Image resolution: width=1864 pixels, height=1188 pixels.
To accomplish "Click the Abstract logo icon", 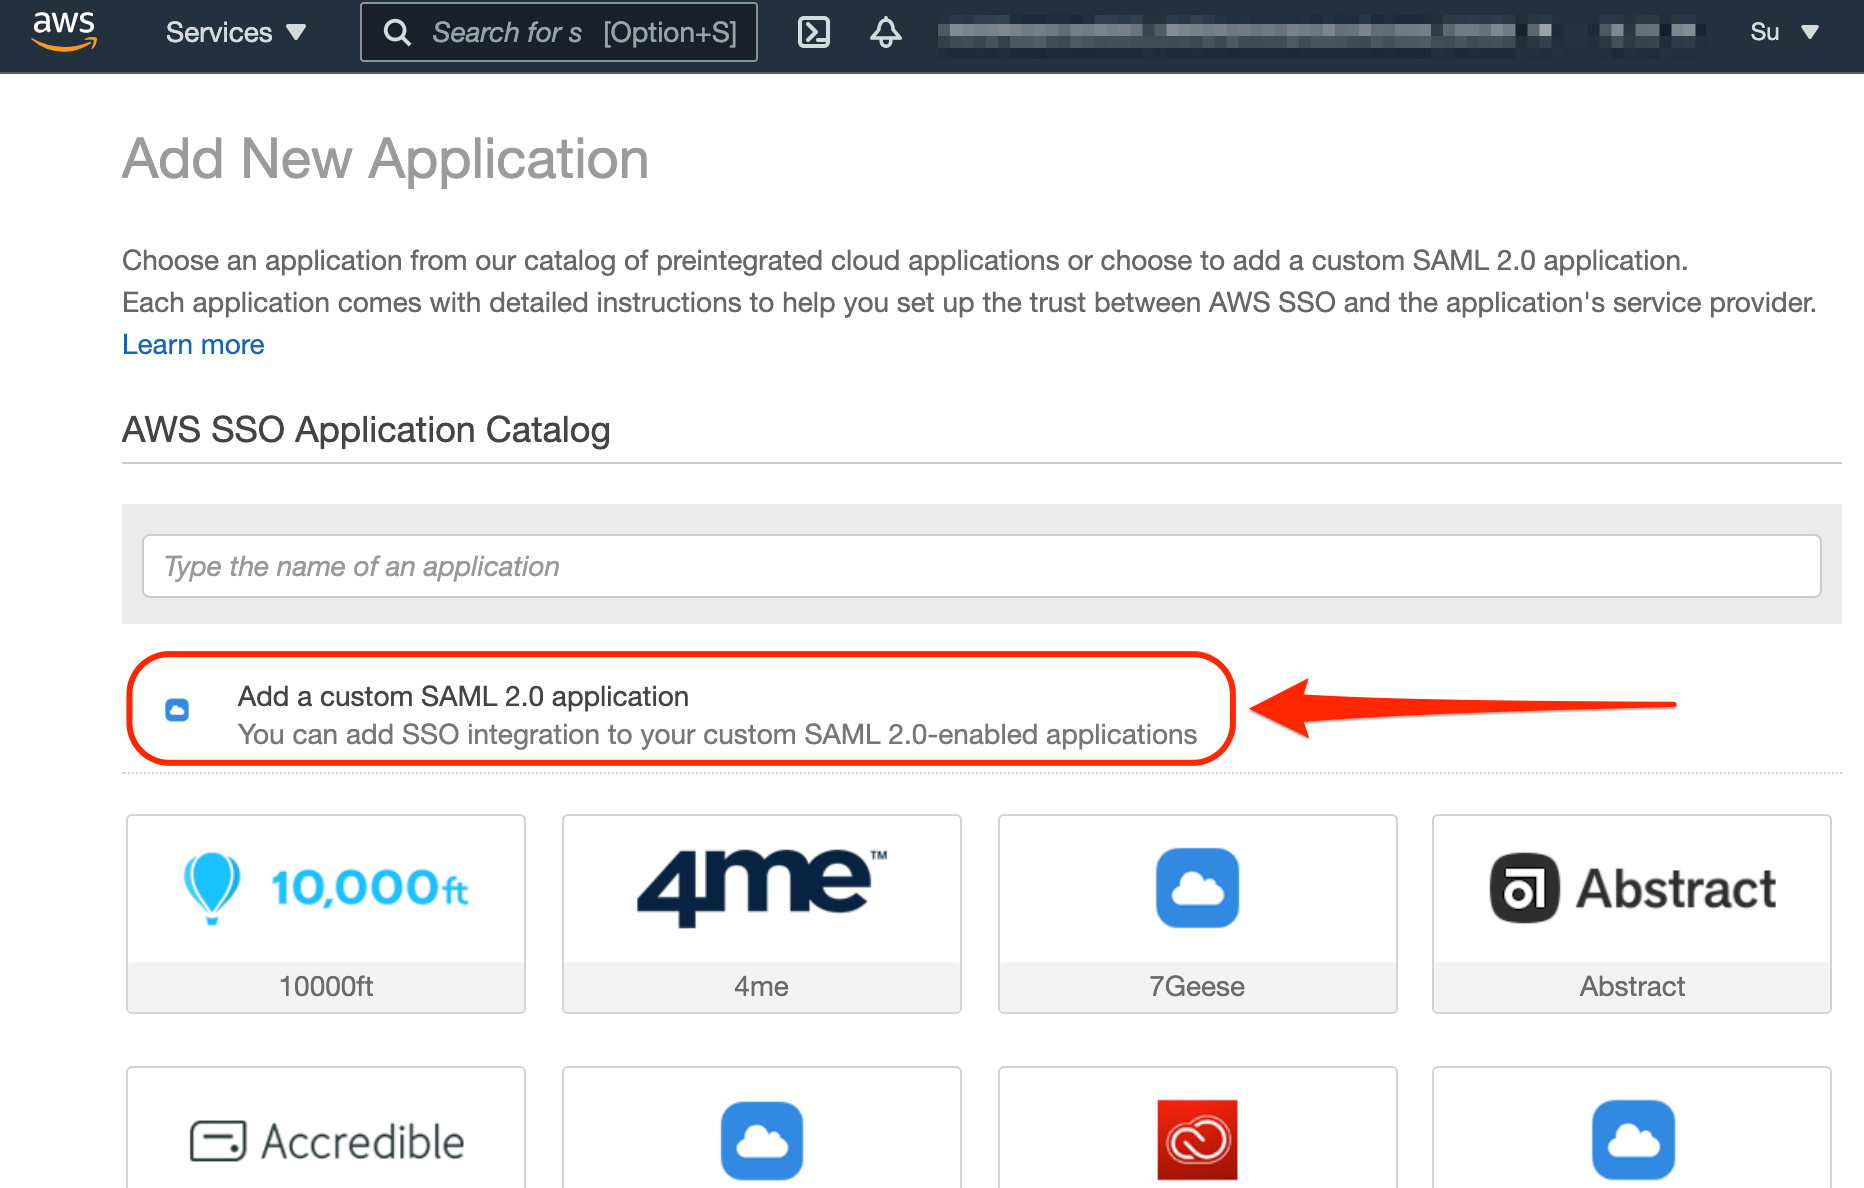I will (x=1524, y=888).
